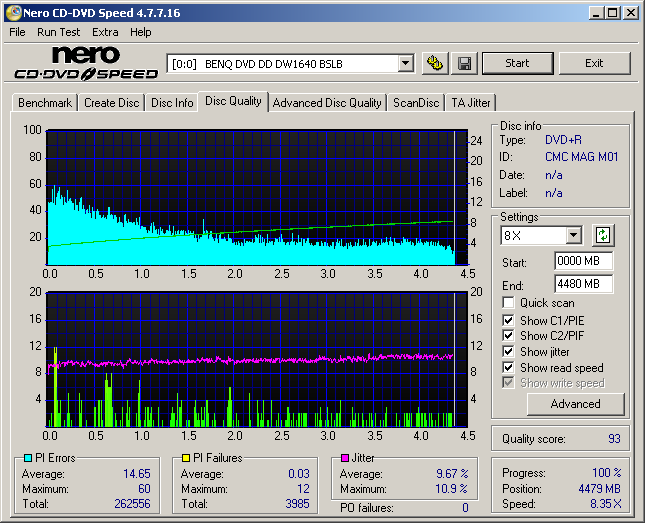Viewport: 645px width, 523px height.
Task: Disable Show read speed checkbox
Action: click(x=509, y=368)
